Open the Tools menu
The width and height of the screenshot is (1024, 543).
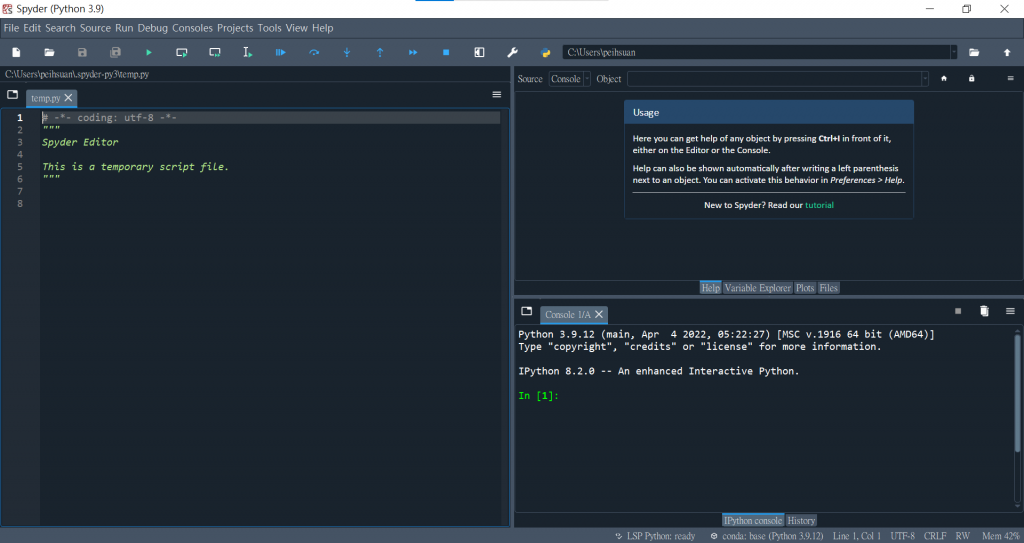[269, 28]
